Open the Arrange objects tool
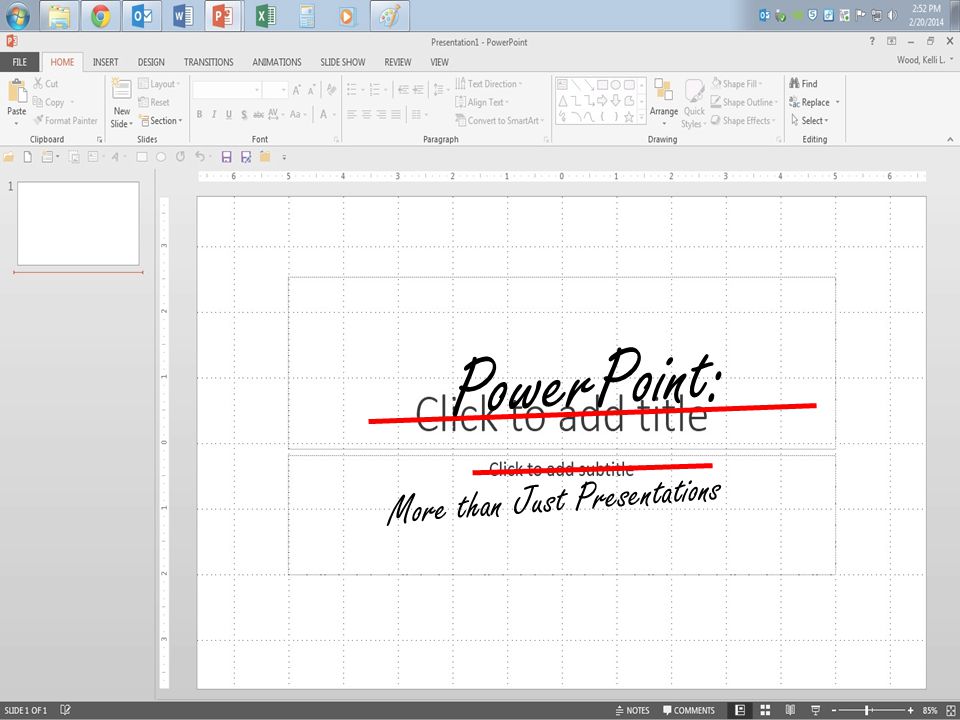The image size is (960, 720). click(x=664, y=102)
